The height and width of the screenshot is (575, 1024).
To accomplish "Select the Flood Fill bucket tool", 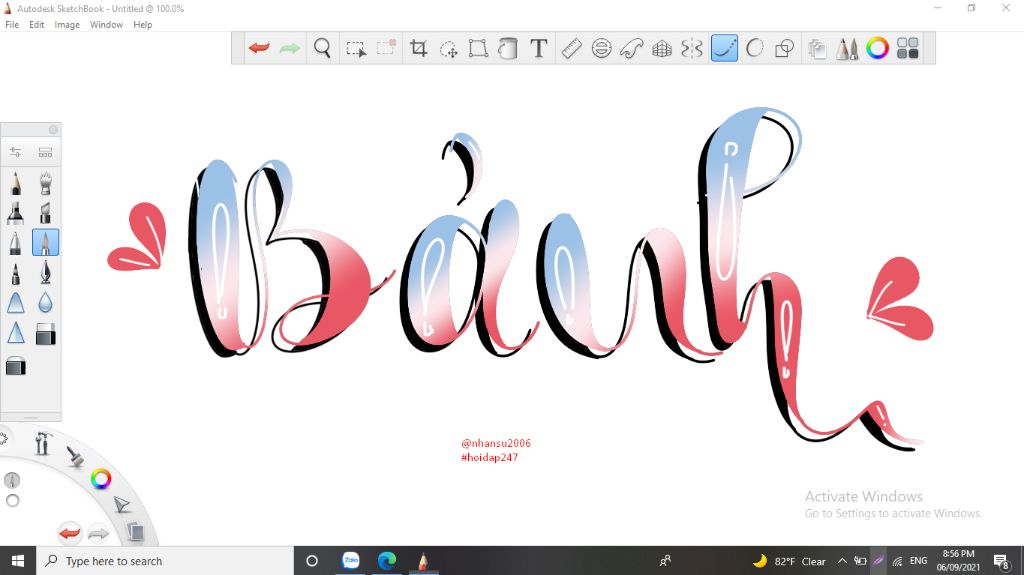I will point(507,48).
